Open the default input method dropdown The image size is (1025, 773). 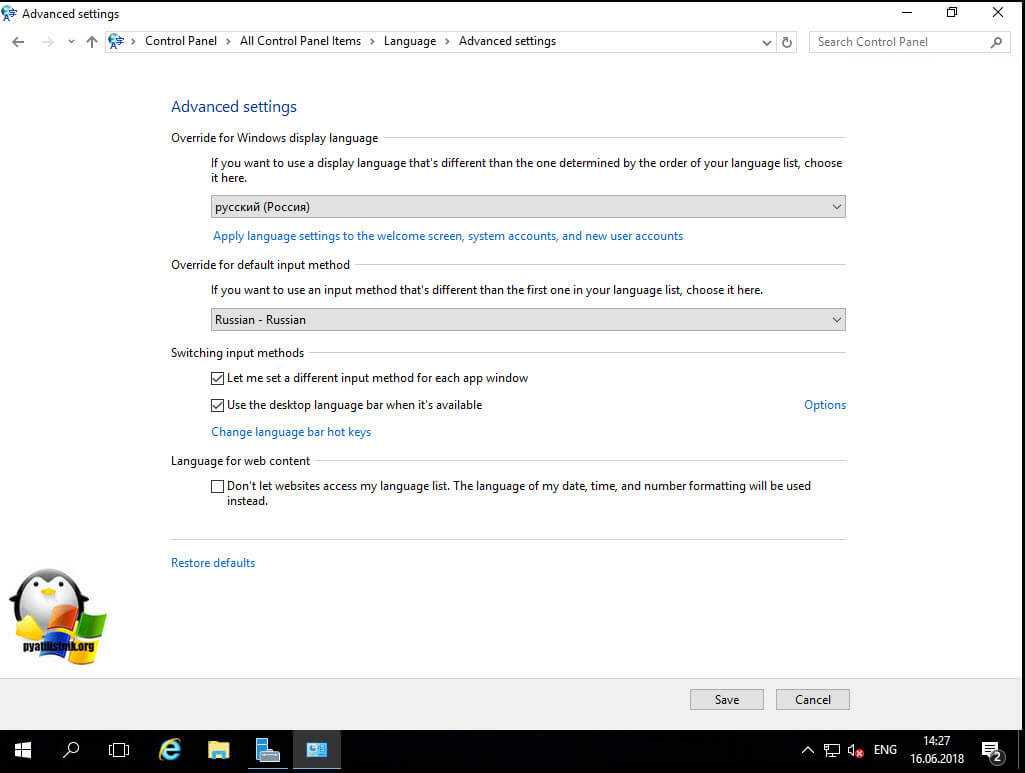click(528, 320)
